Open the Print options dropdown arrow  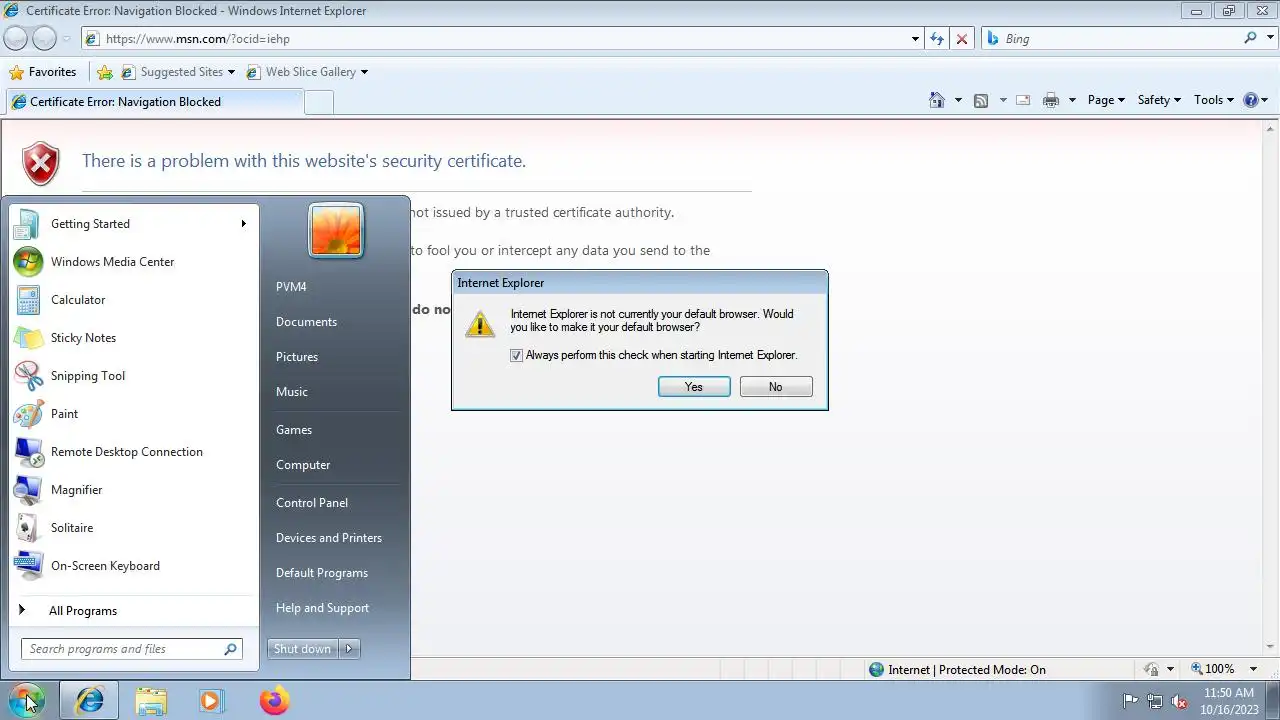click(1072, 100)
